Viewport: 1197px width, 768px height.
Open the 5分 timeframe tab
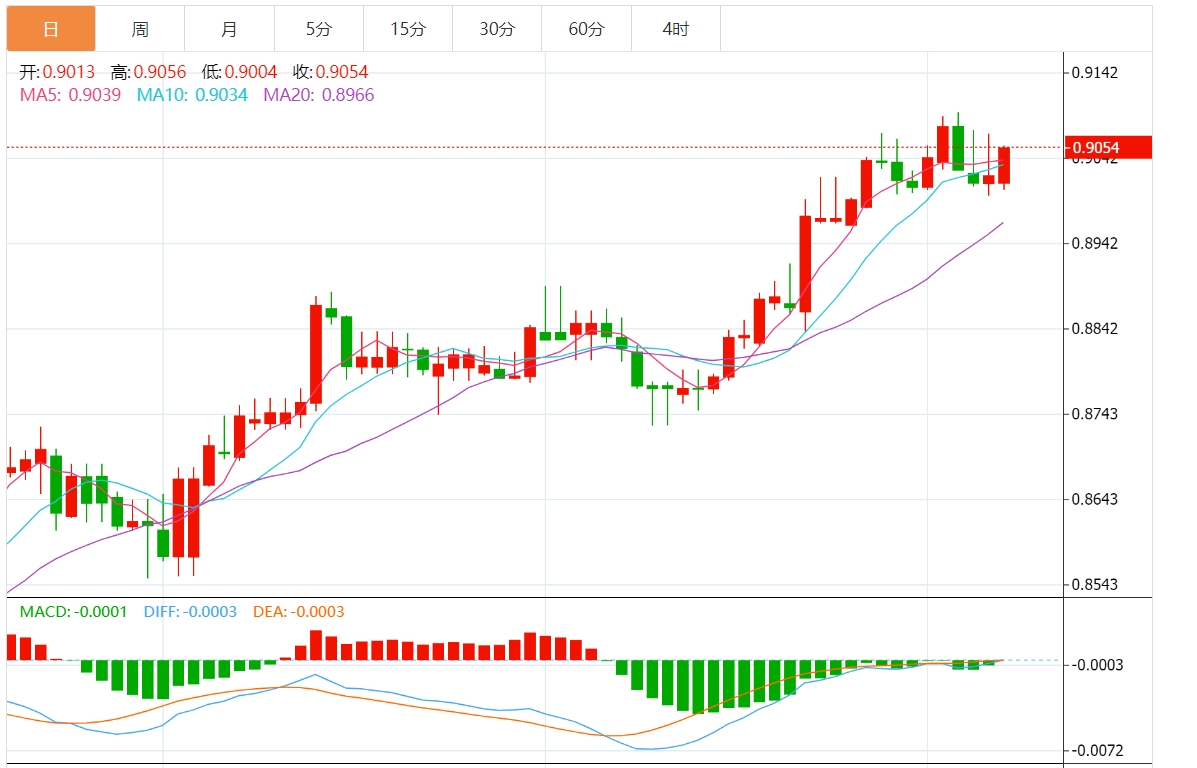tap(319, 29)
